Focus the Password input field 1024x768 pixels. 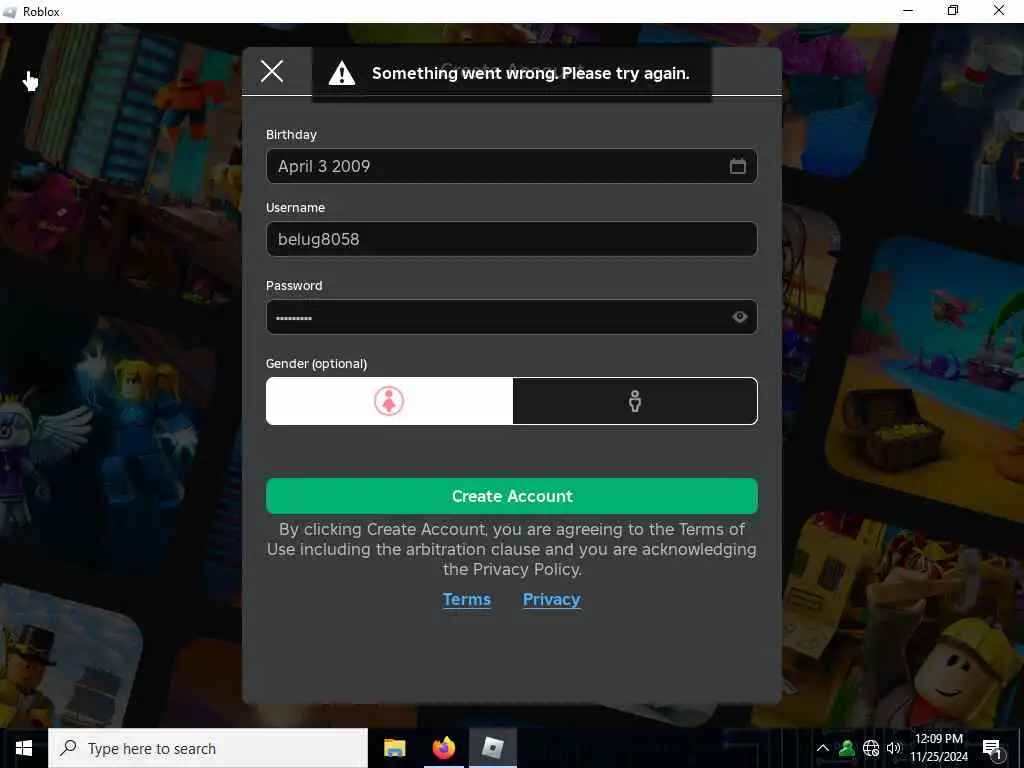(511, 317)
